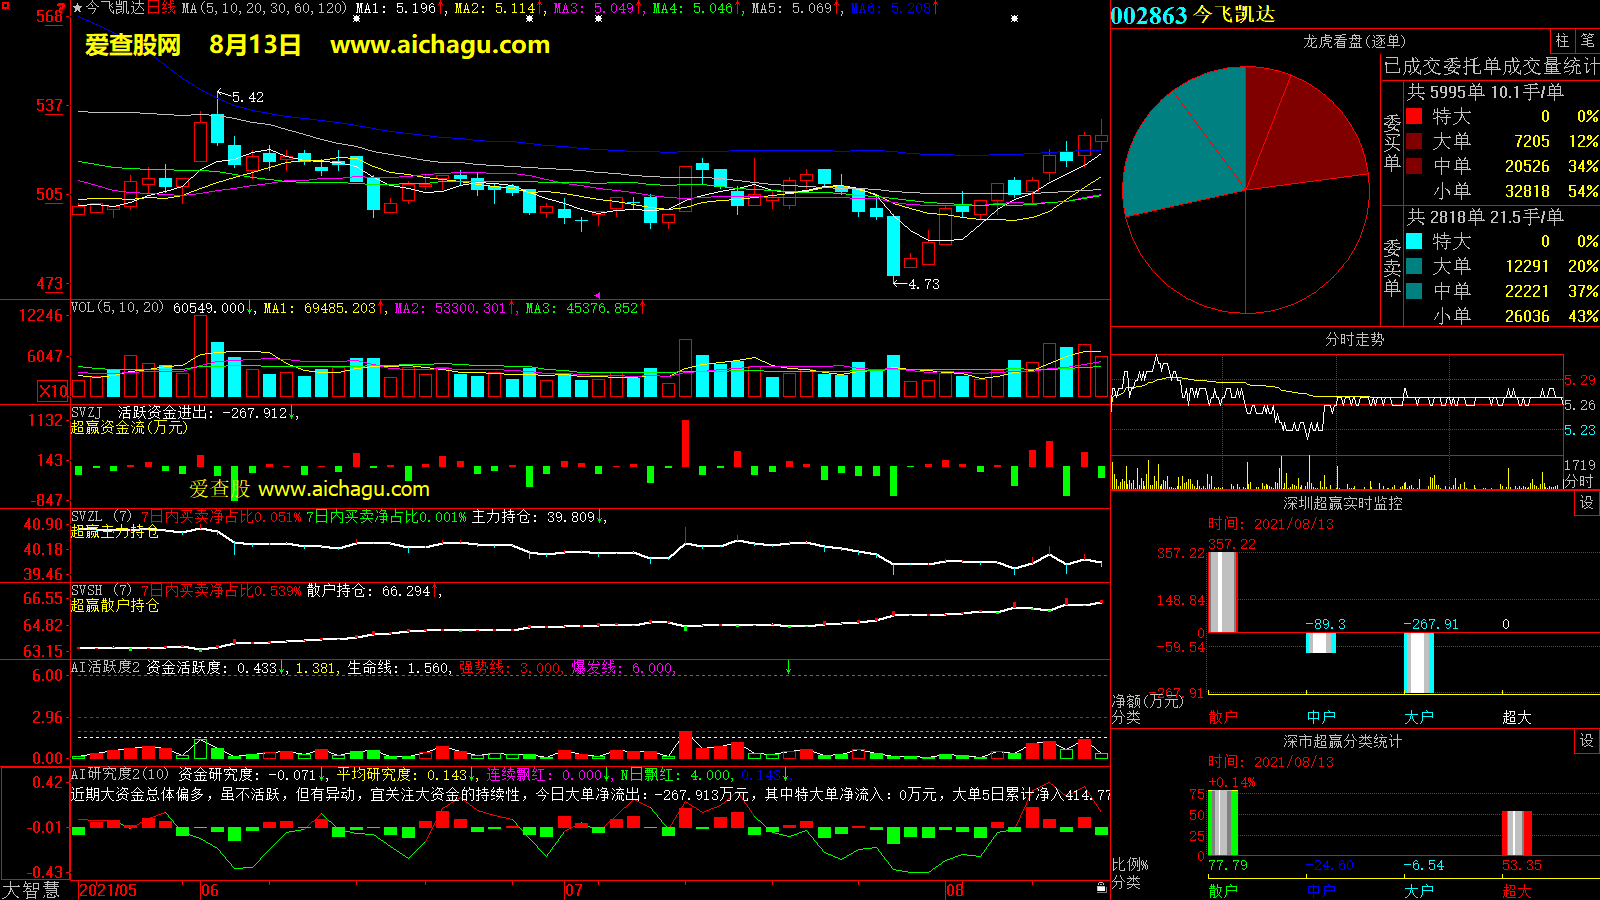Open 设 settings for 深市超赢分类统计 panel
This screenshot has width=1600, height=900.
tap(1586, 741)
